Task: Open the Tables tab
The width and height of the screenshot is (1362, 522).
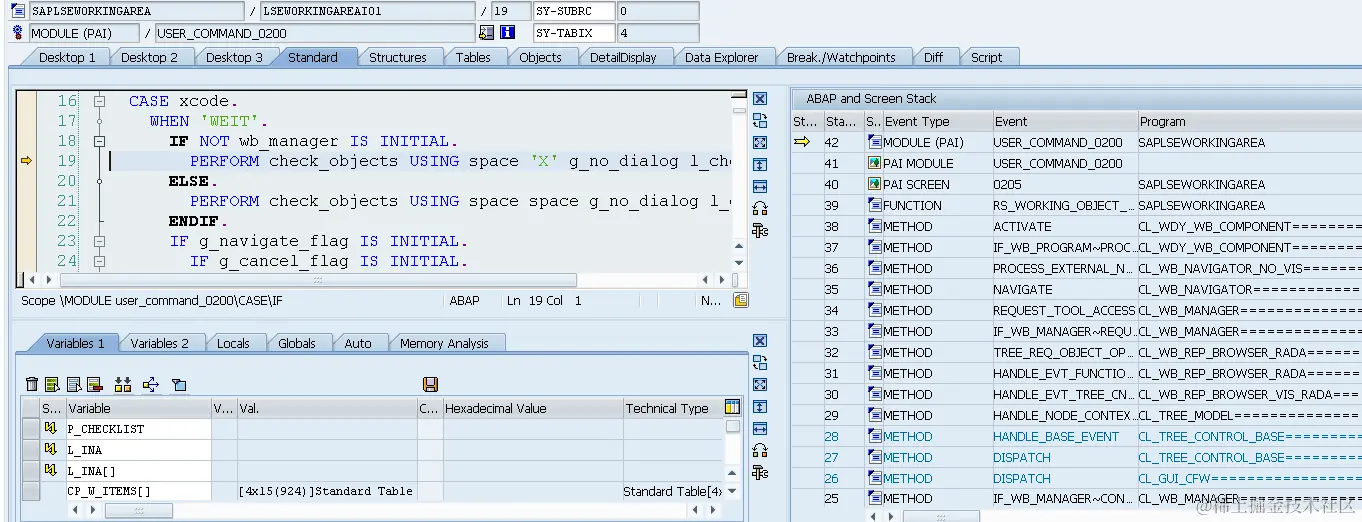Action: (473, 57)
